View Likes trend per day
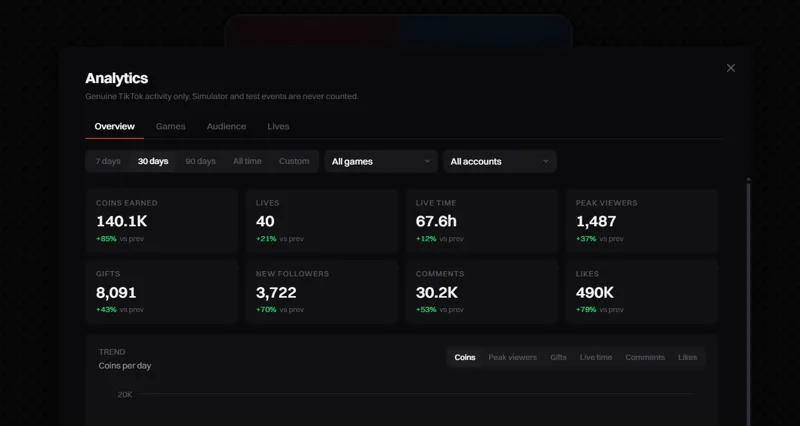Image resolution: width=800 pixels, height=426 pixels. (687, 357)
